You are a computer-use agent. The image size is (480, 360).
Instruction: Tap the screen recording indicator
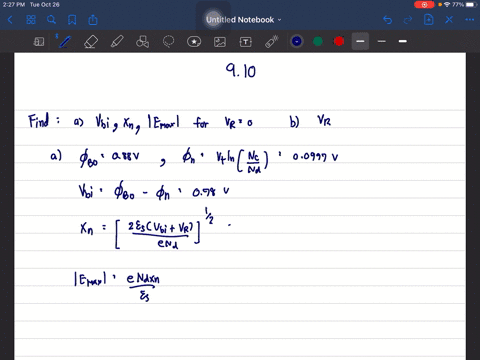pyautogui.click(x=424, y=5)
